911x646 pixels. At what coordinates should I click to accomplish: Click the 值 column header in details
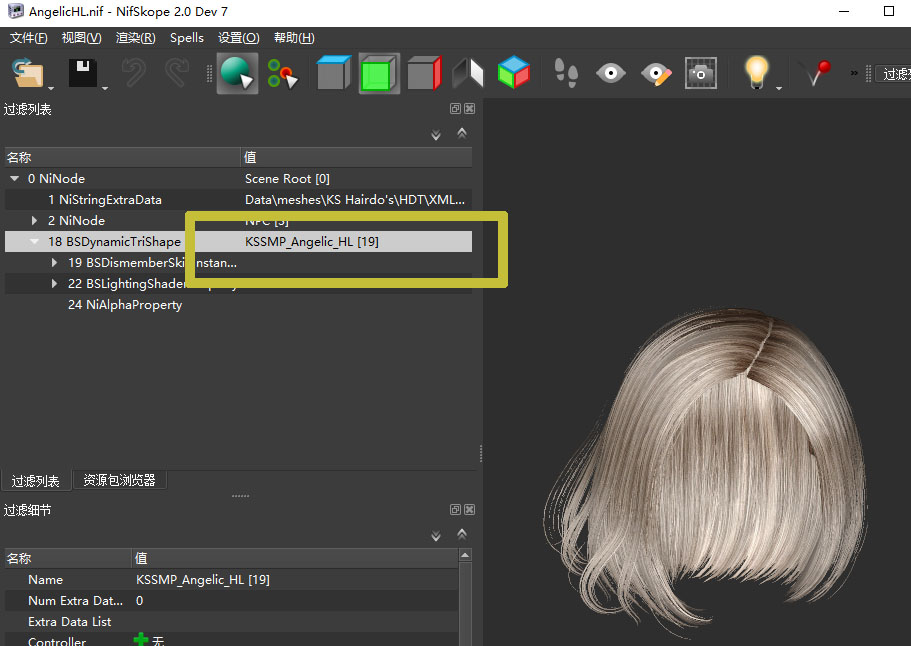pyautogui.click(x=295, y=558)
